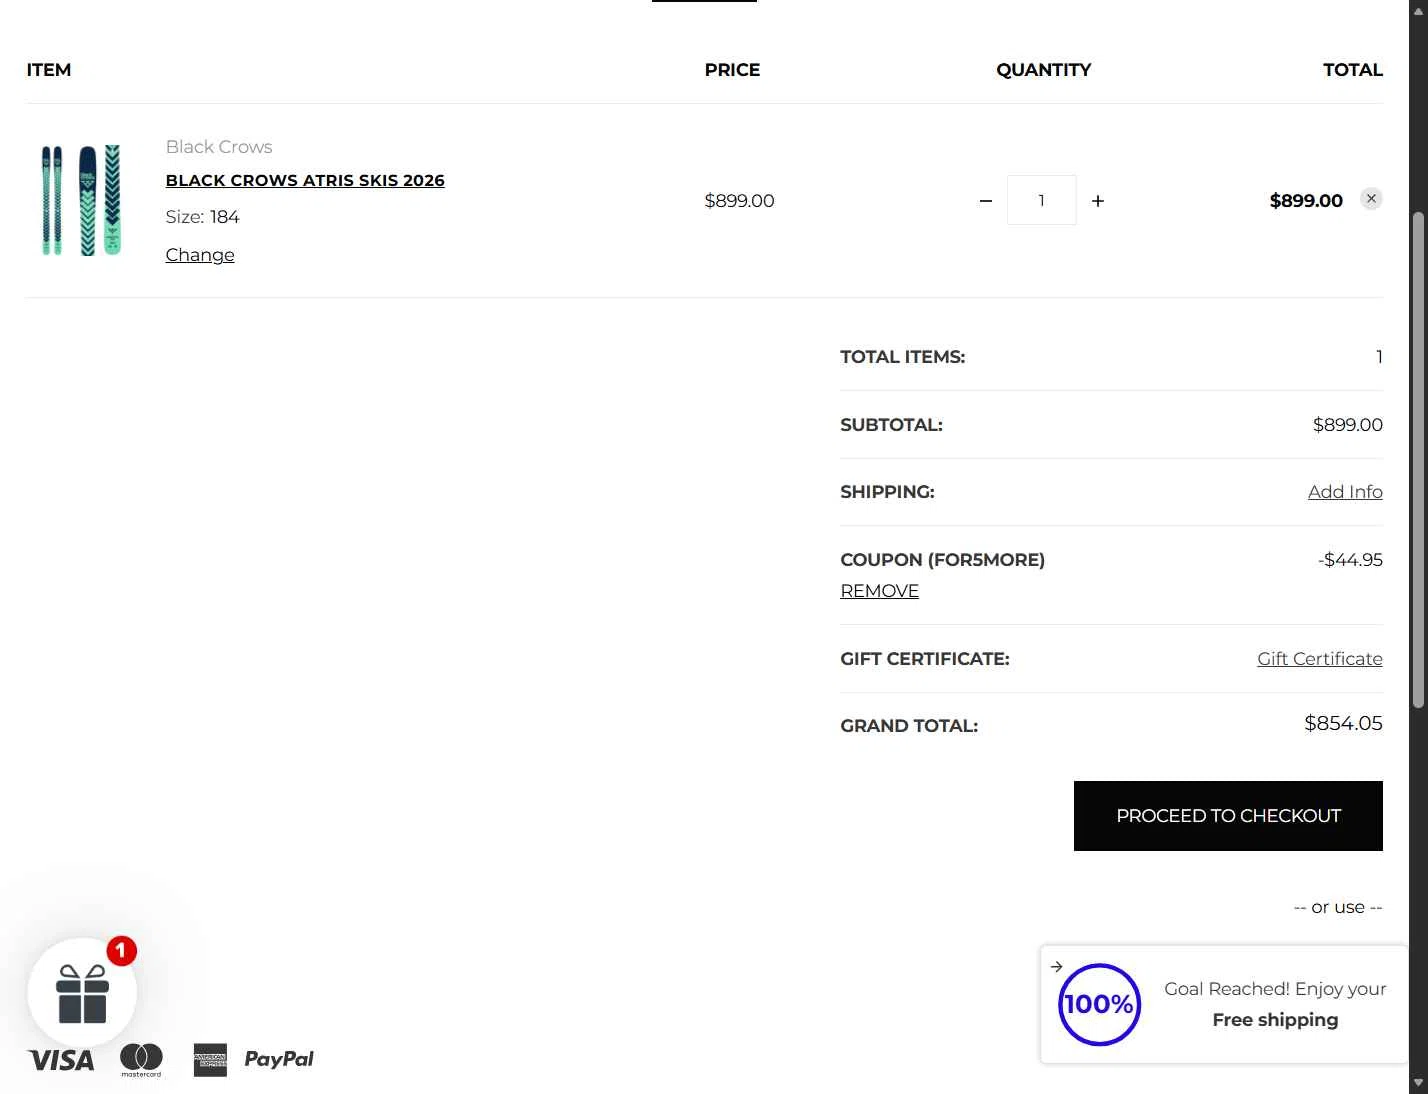
Task: Open the gift rewards icon
Action: [x=82, y=993]
